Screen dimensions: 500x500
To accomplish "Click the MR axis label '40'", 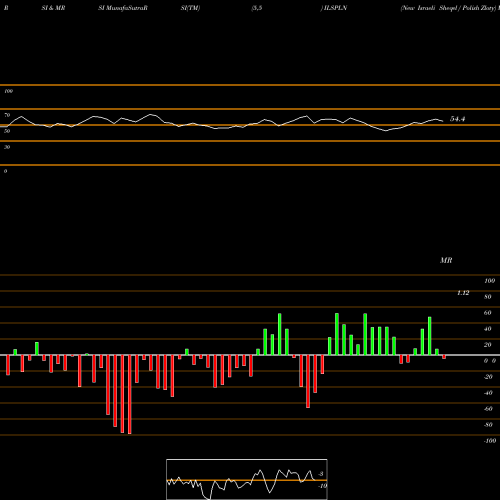I will (x=488, y=329).
